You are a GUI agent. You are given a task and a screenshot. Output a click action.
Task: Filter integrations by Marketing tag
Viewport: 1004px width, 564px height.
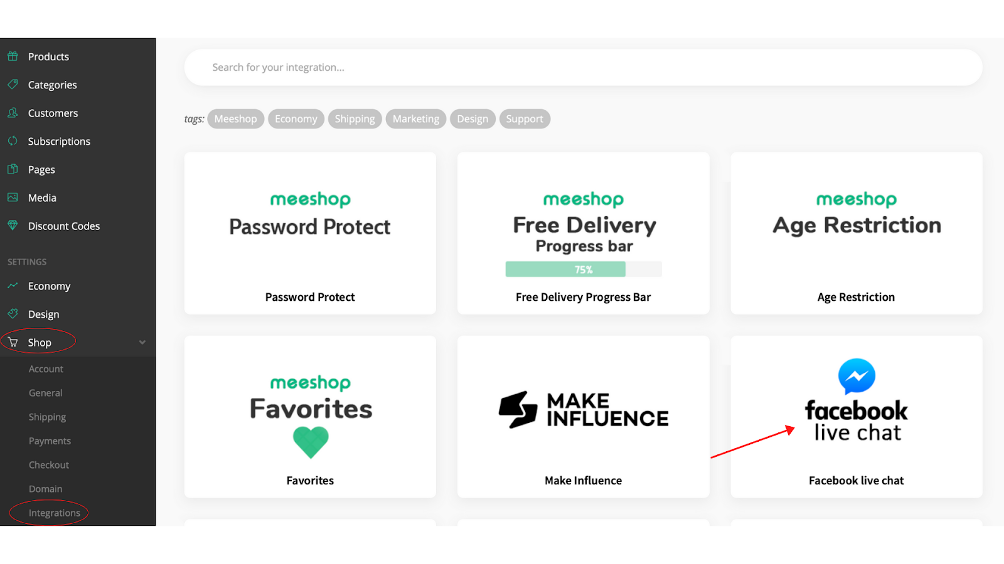(x=416, y=119)
